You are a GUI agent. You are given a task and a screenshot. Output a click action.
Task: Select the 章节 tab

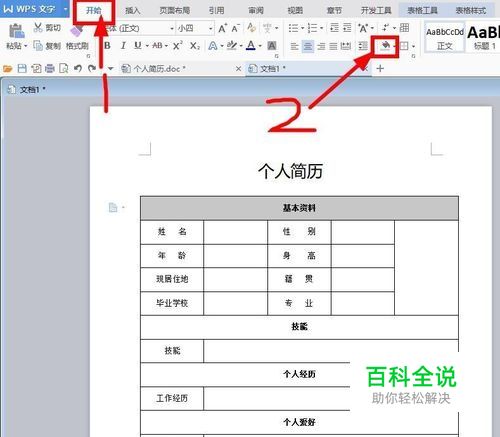click(334, 11)
